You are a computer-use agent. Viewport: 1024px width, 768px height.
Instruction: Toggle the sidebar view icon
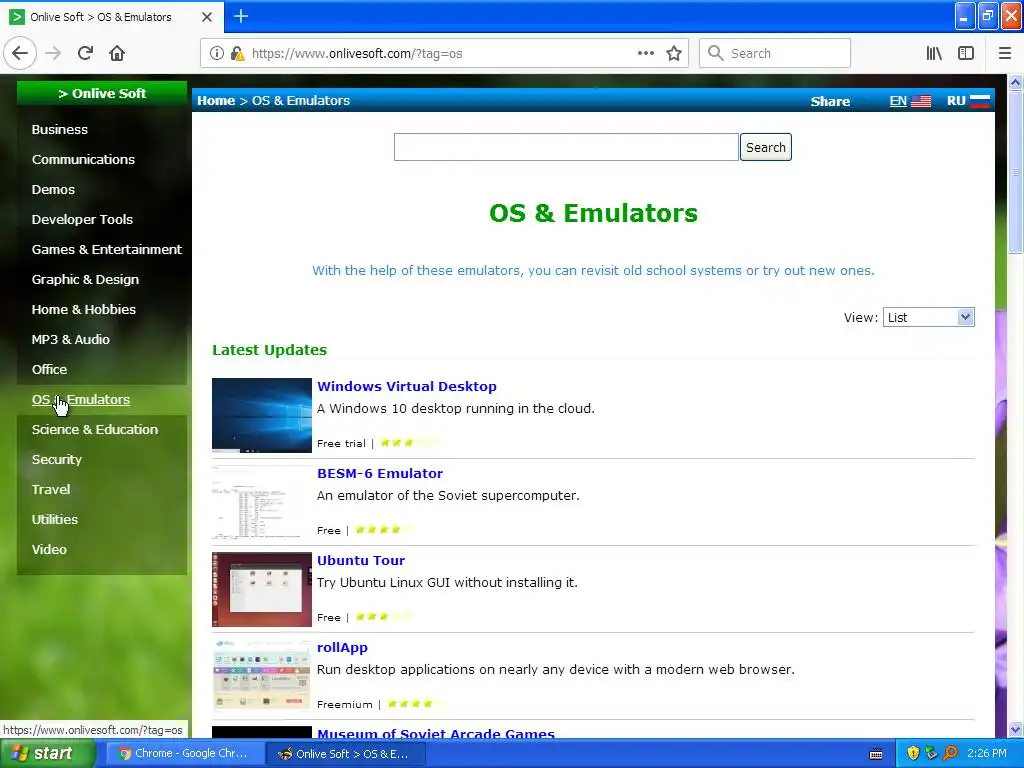(x=966, y=54)
